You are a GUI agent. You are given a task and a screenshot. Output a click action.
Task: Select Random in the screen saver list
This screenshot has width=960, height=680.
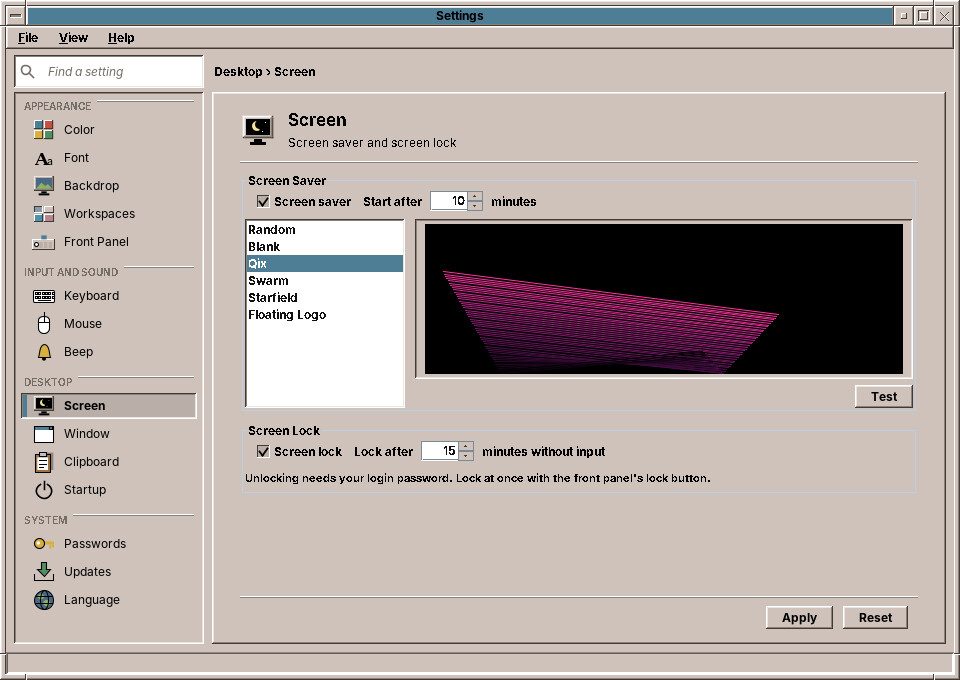pyautogui.click(x=325, y=230)
